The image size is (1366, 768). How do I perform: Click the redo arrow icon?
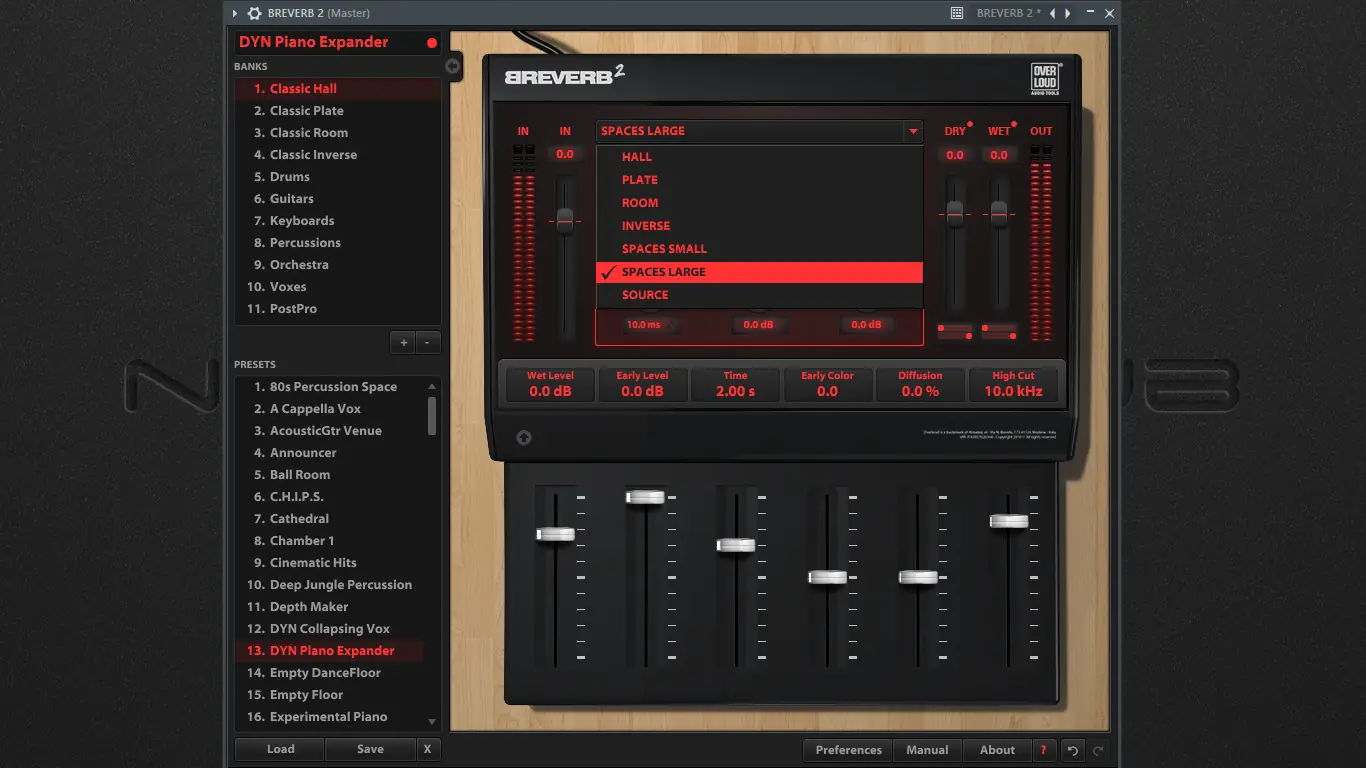coord(1098,750)
